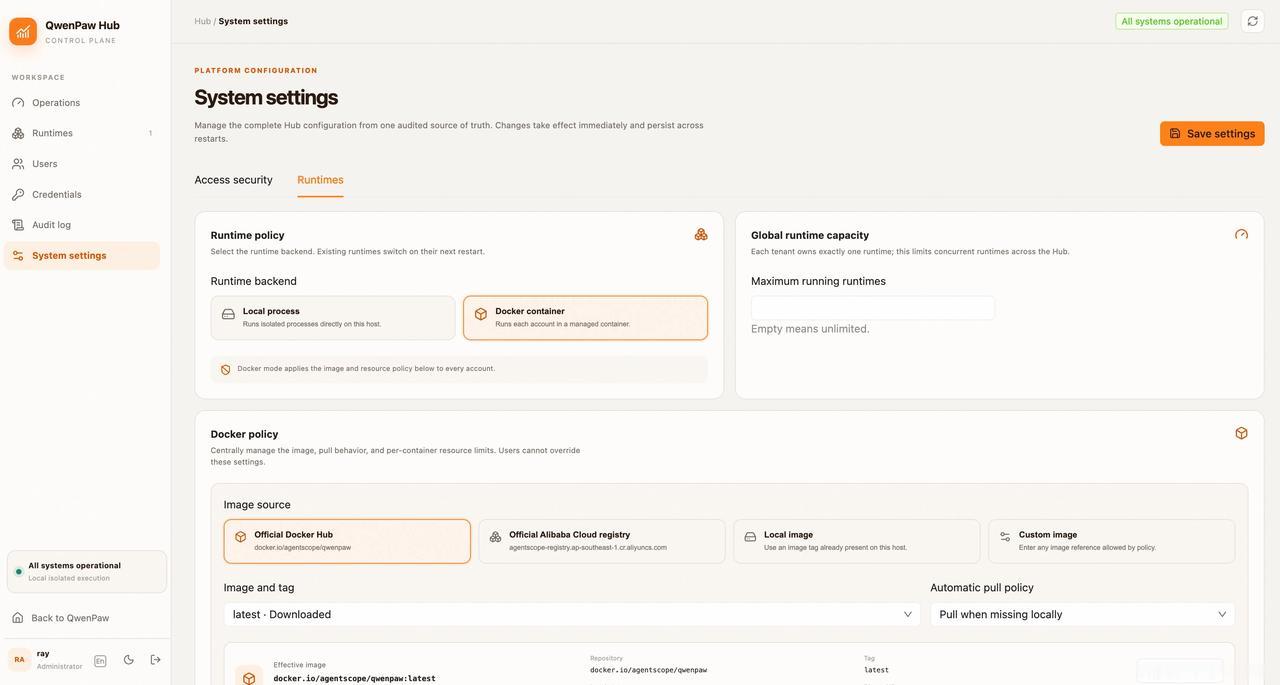Click the All systems operational badge at top
Viewport: 1280px width, 685px height.
tap(1172, 21)
